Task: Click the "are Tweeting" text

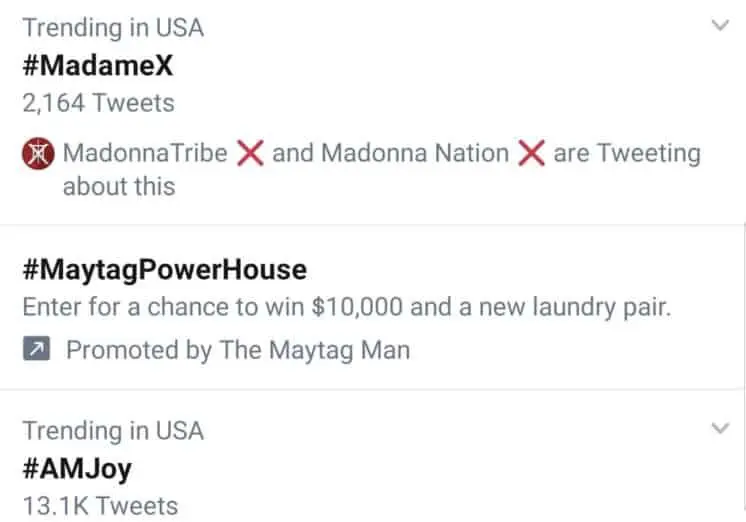Action: pyautogui.click(x=626, y=154)
